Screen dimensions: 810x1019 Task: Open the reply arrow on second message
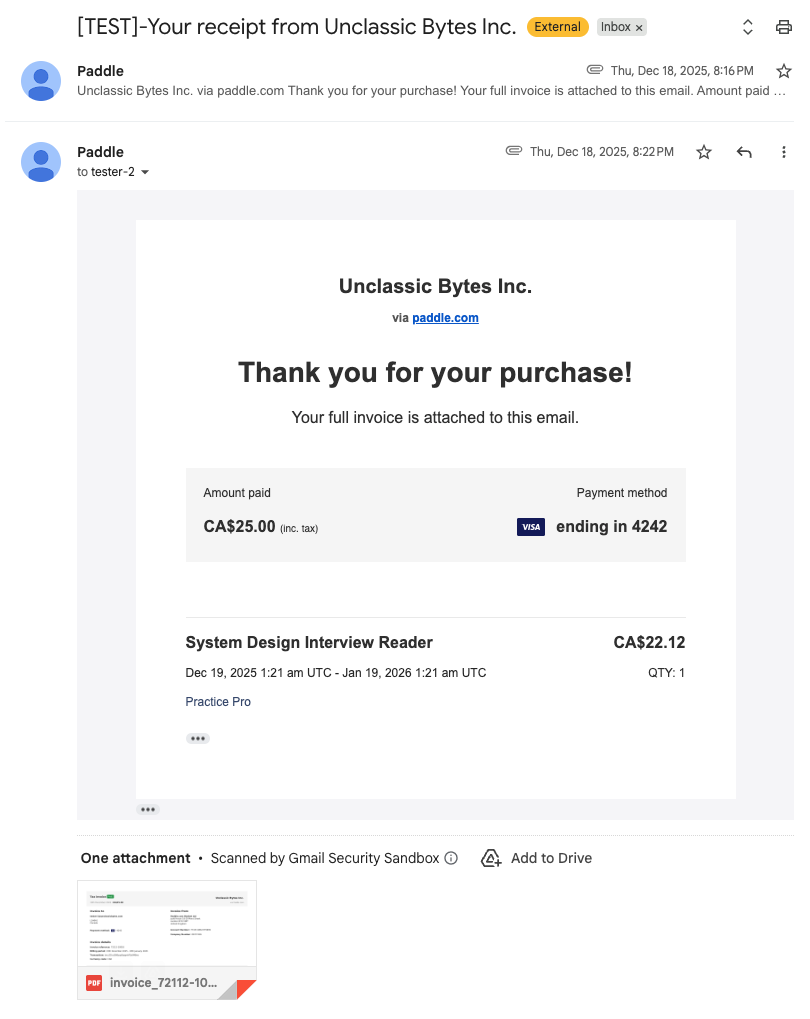[x=744, y=151]
